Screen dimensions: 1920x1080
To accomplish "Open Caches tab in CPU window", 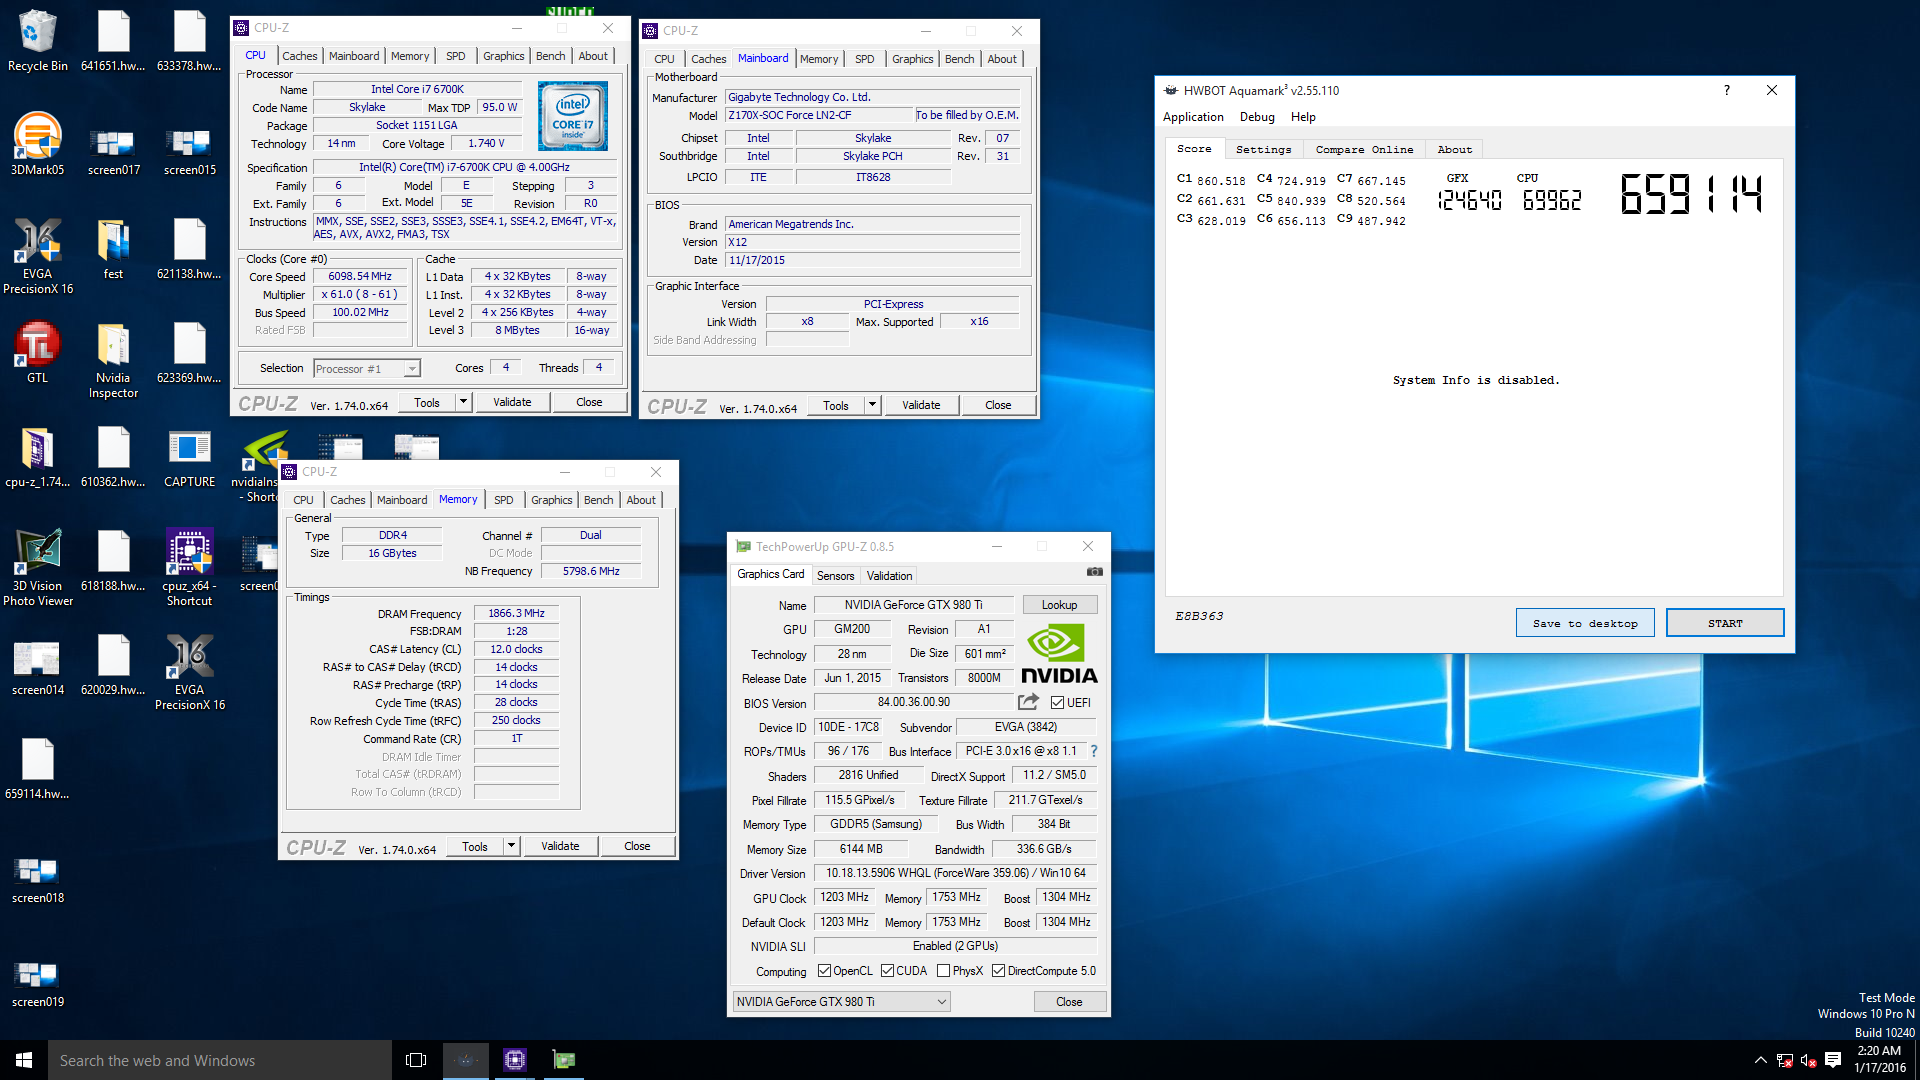I will point(299,56).
